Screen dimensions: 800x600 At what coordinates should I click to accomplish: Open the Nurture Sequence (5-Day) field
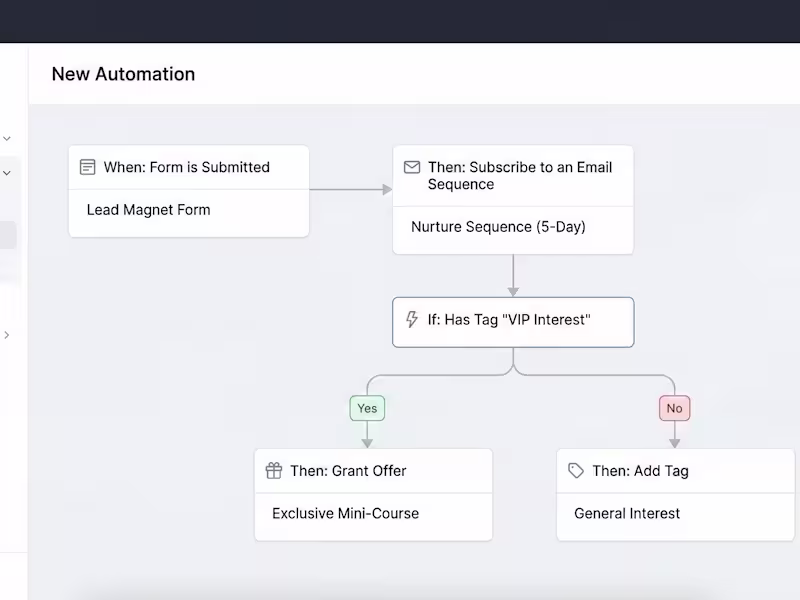point(498,227)
